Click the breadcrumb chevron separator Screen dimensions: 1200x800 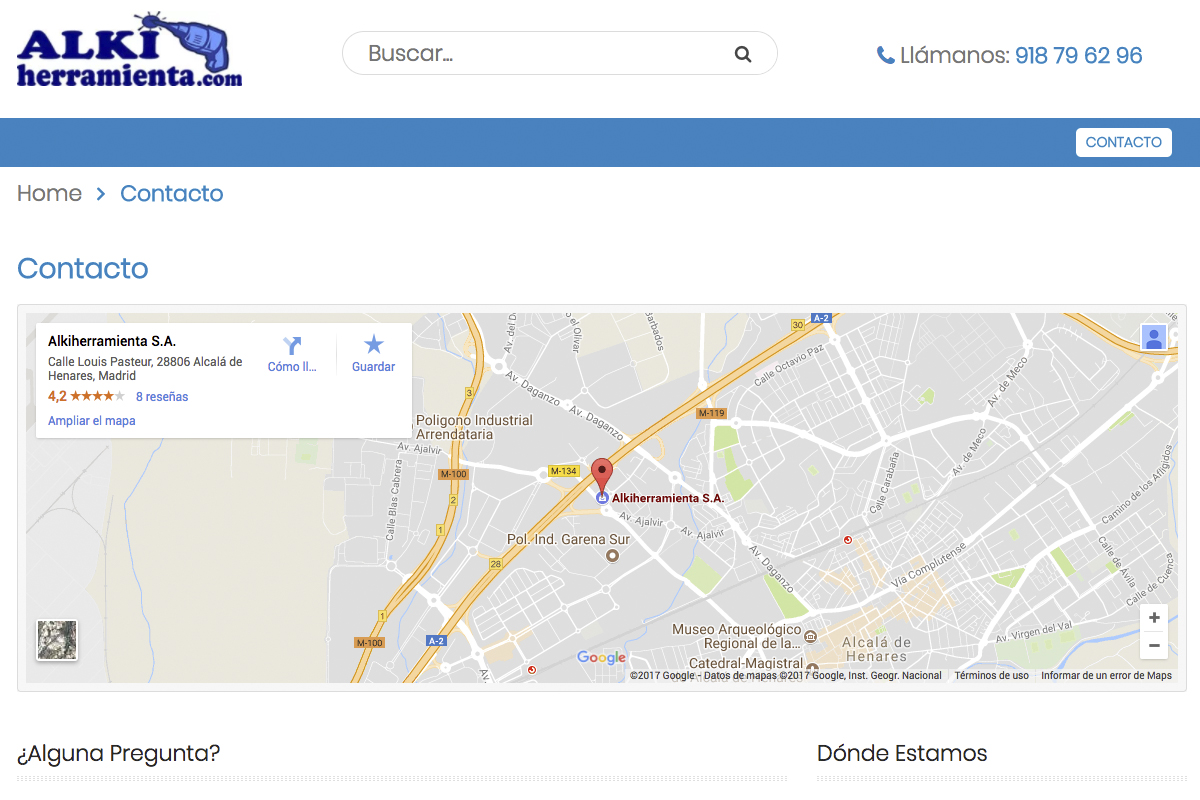tap(101, 194)
